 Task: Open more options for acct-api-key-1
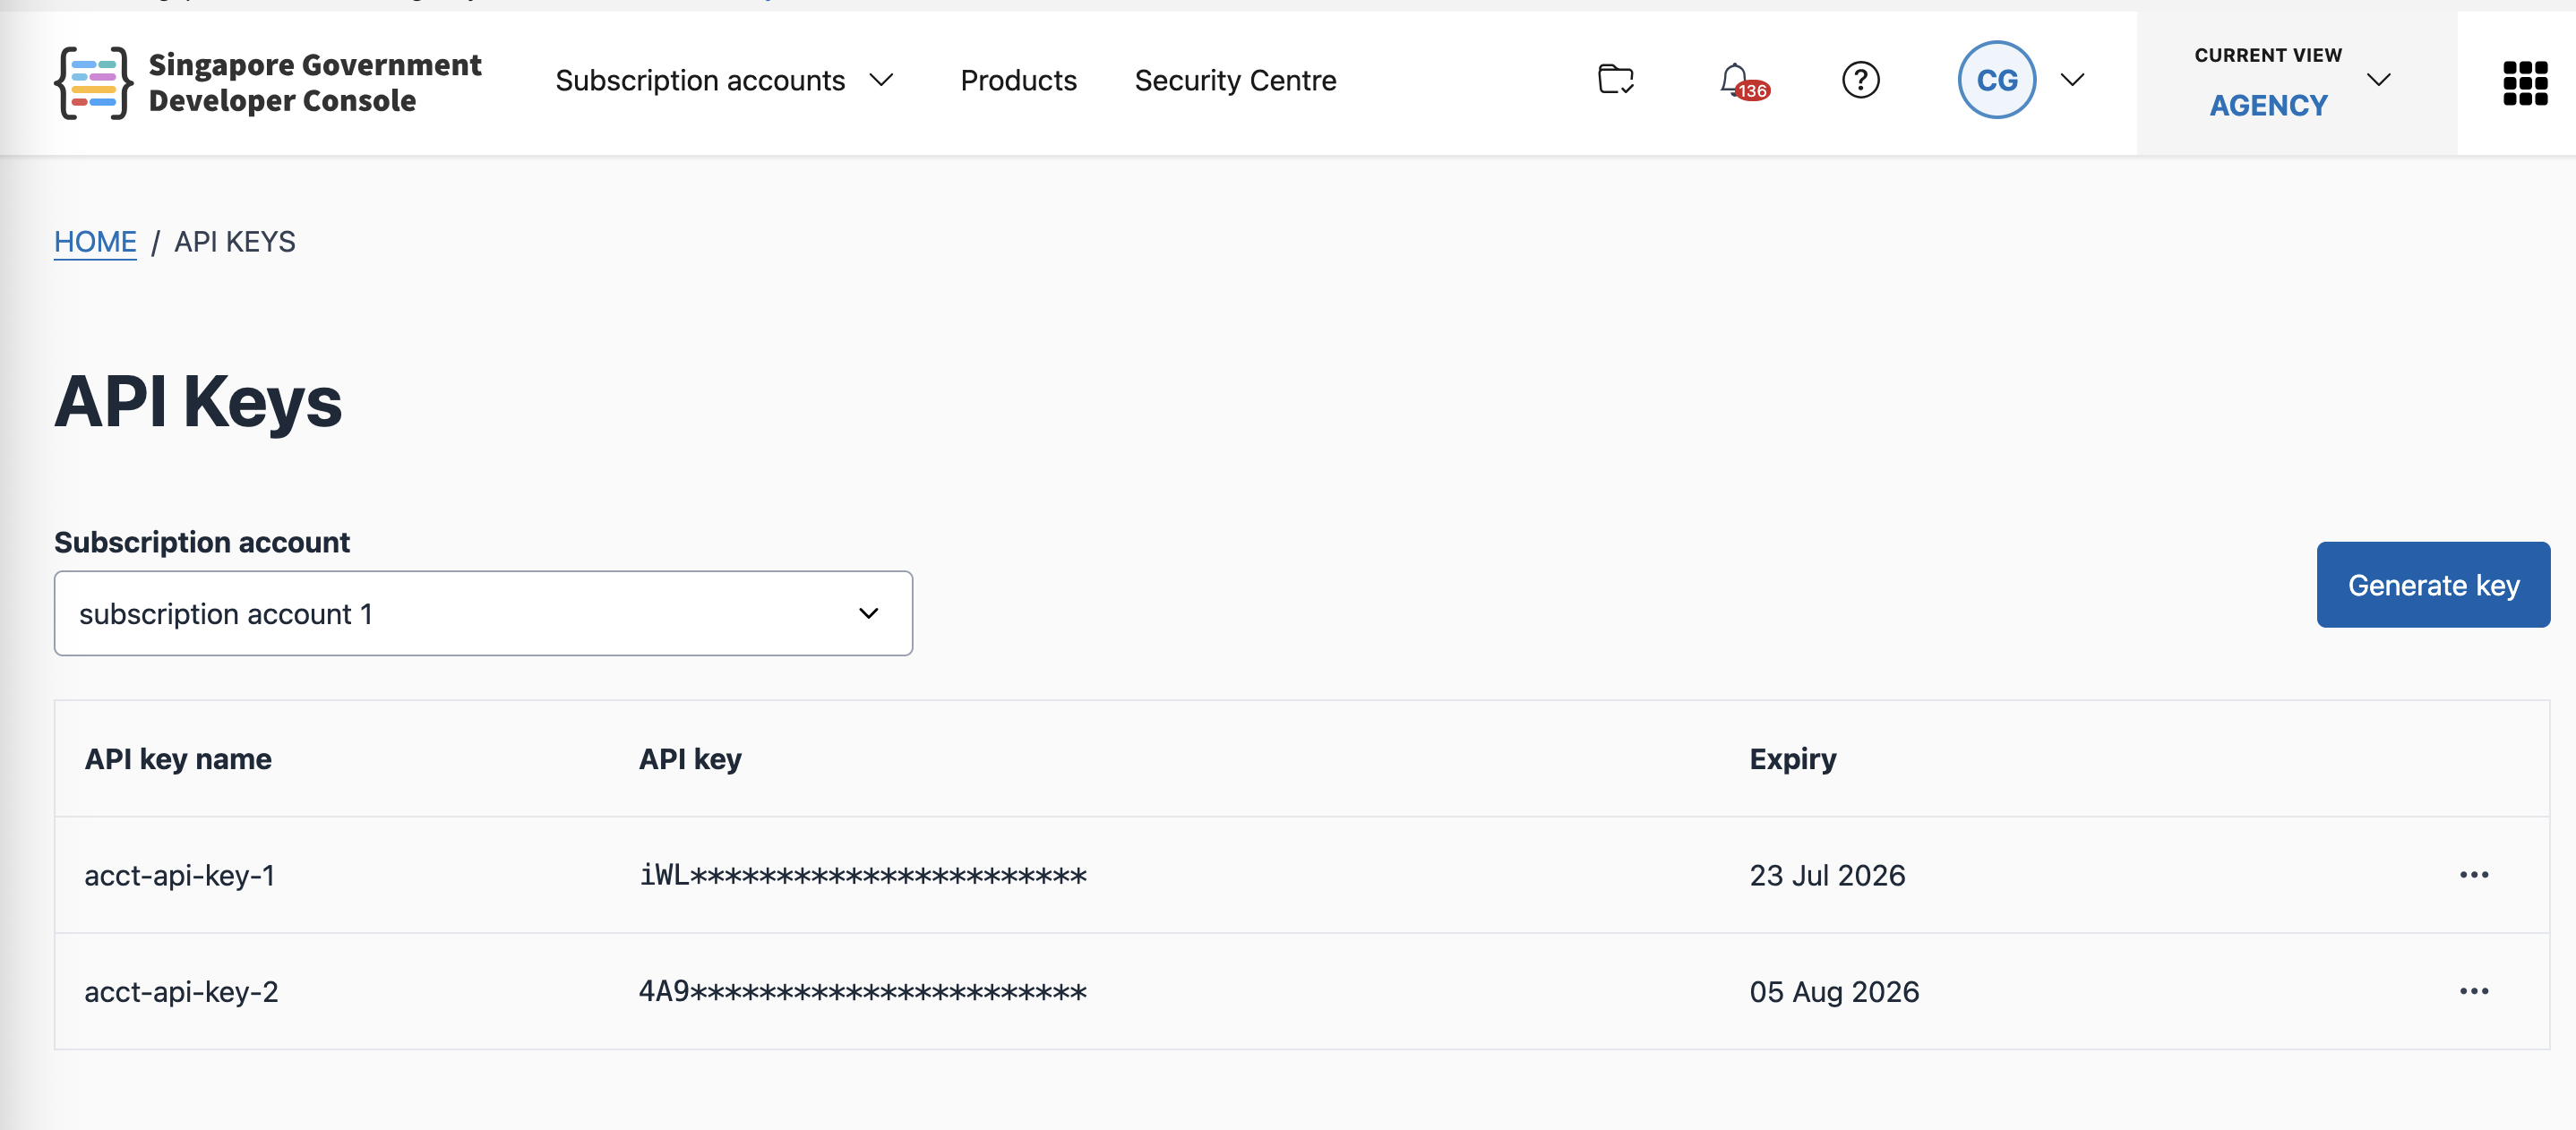[x=2473, y=875]
